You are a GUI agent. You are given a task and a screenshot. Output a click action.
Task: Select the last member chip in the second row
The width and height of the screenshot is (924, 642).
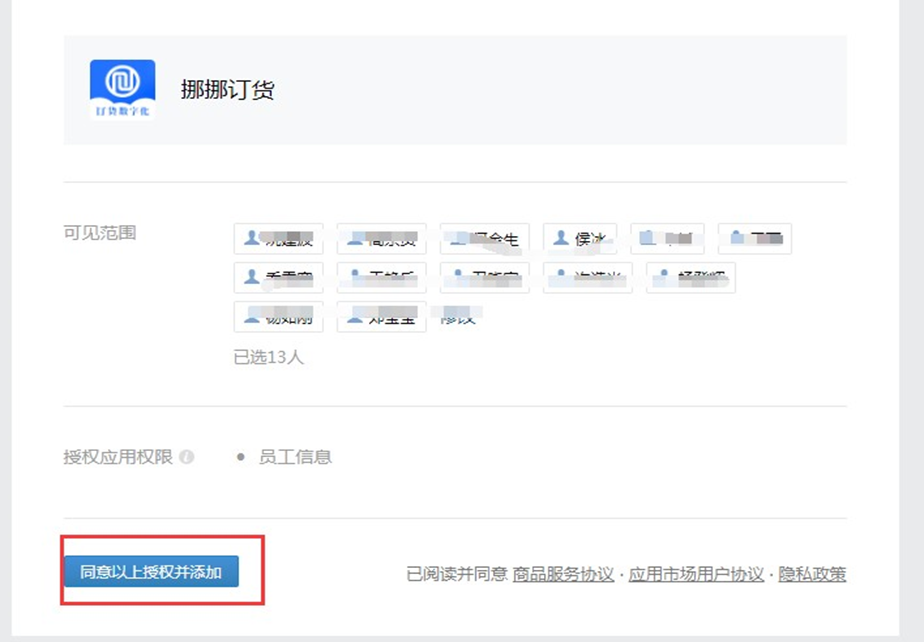pos(690,278)
